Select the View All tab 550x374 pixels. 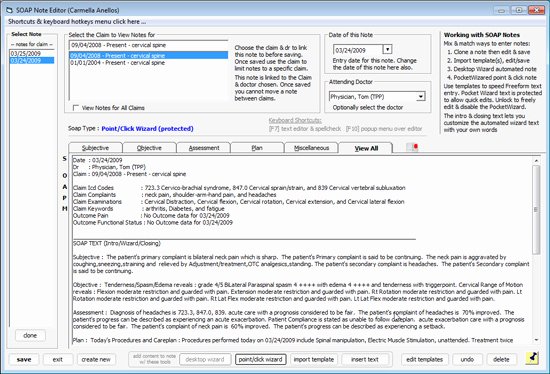tap(366, 148)
